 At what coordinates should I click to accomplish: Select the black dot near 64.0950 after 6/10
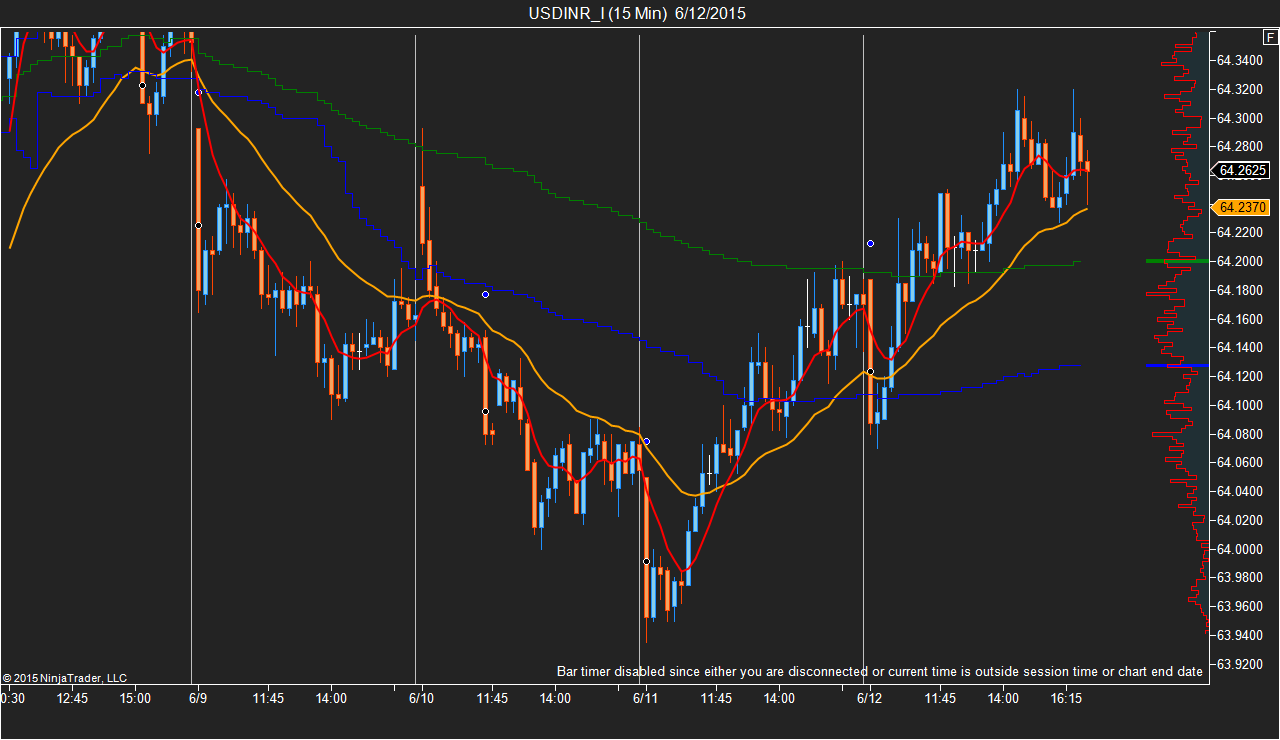(x=485, y=411)
